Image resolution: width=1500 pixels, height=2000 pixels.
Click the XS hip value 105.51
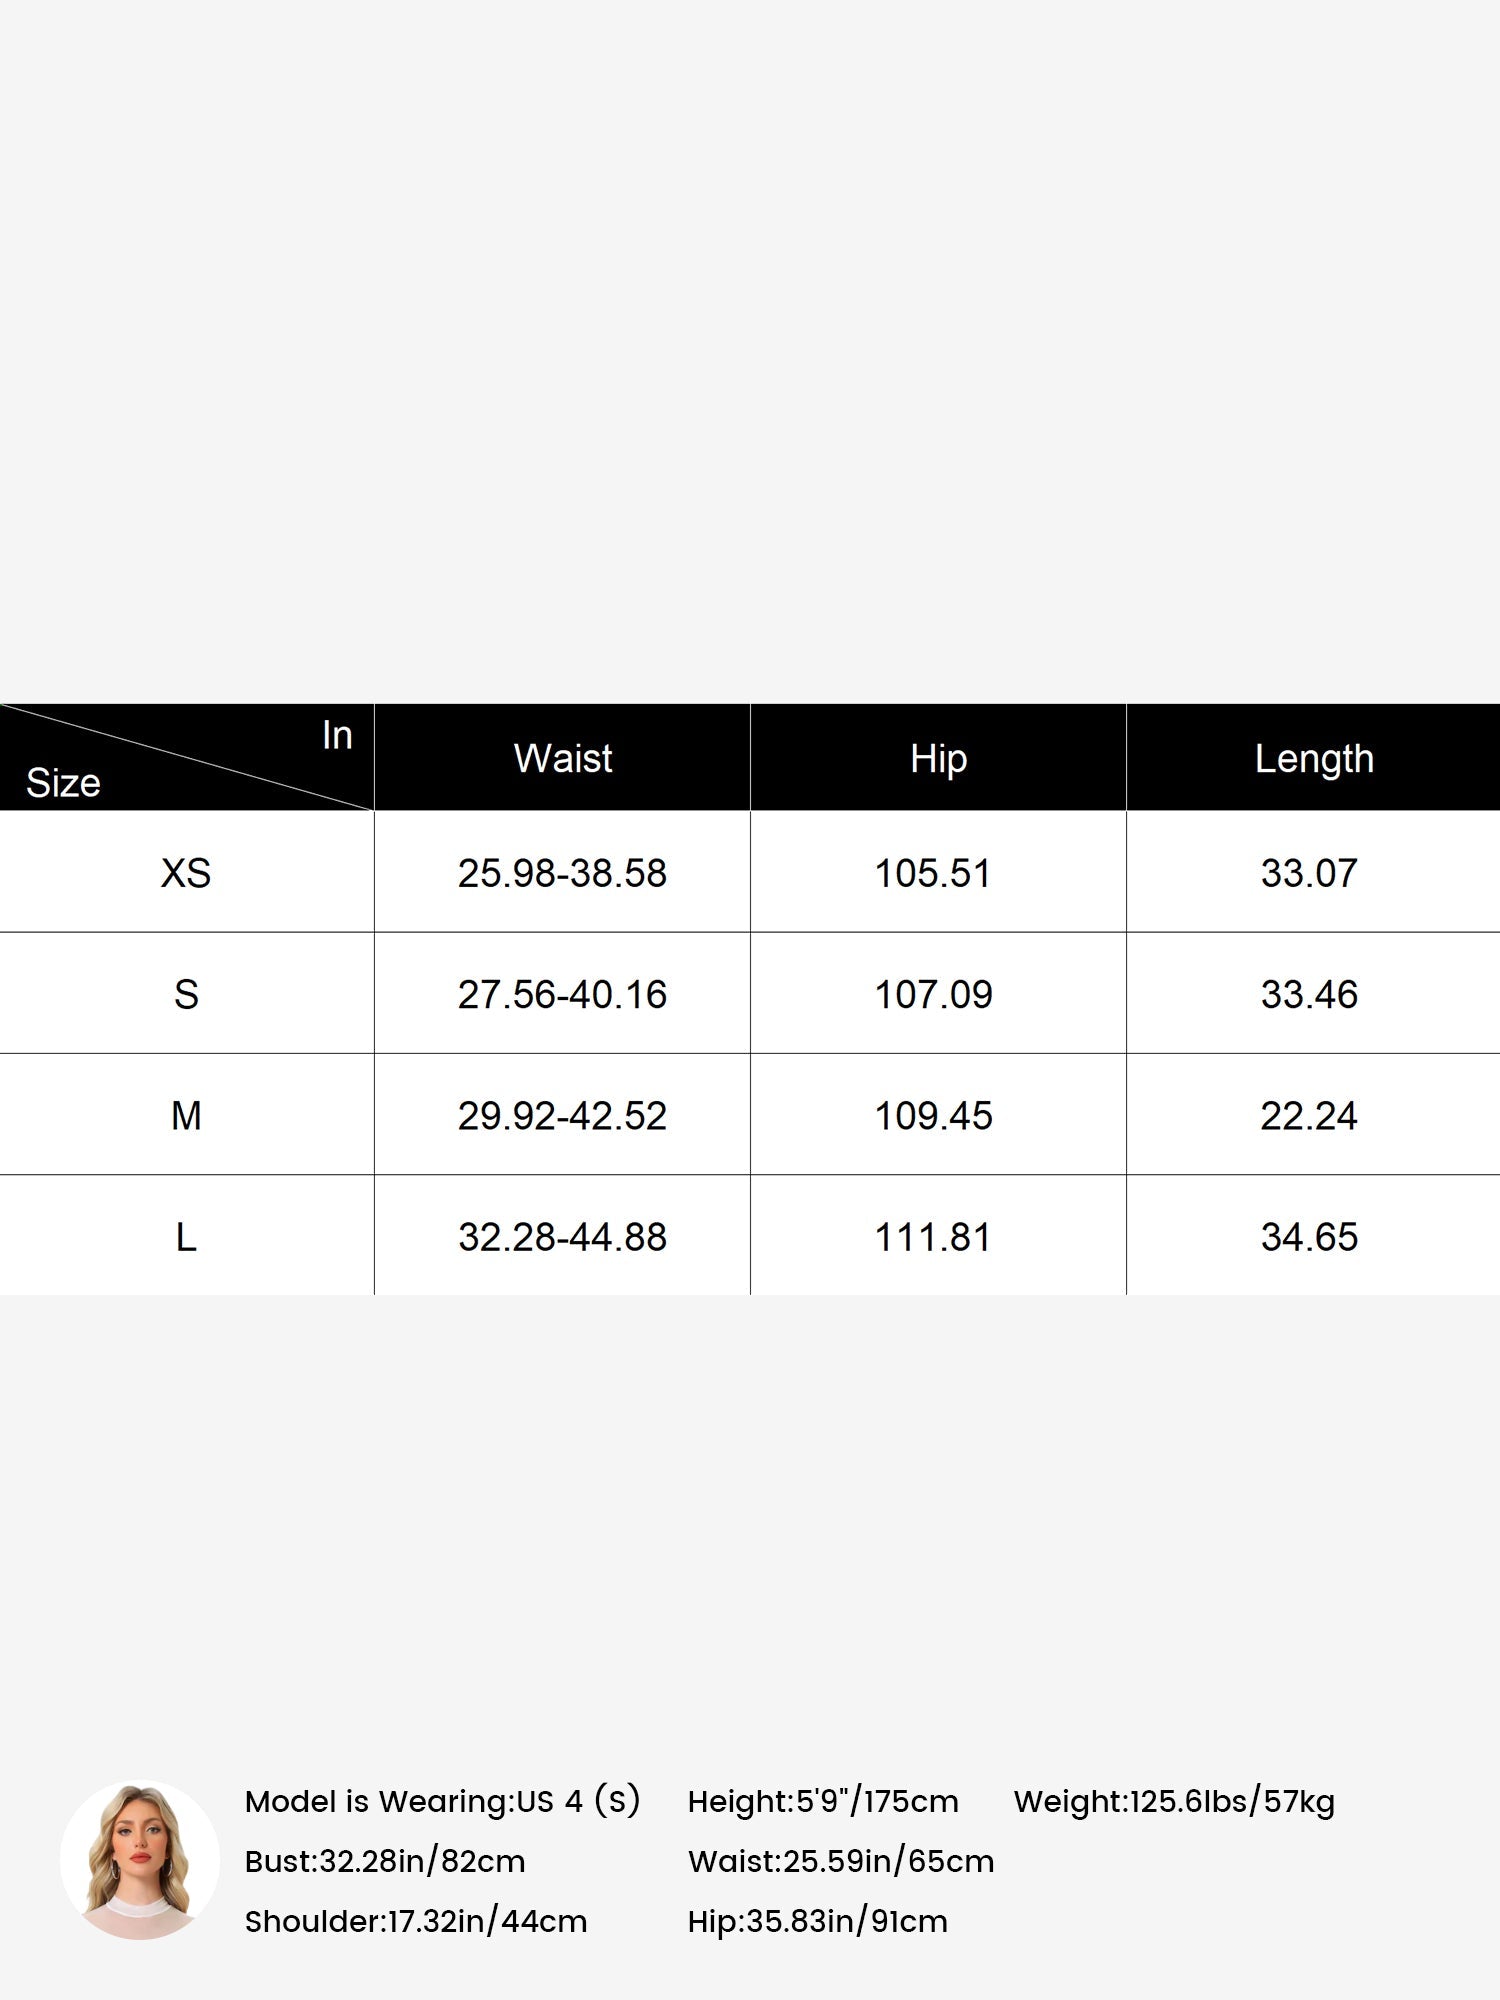(933, 873)
